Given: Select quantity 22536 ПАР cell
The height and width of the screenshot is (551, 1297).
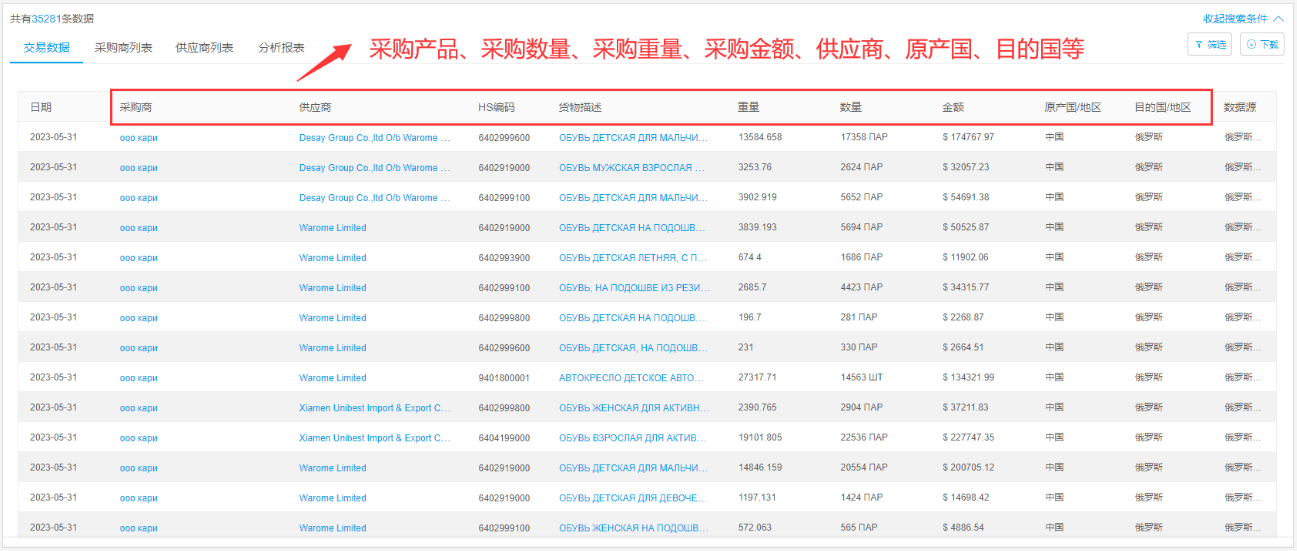Looking at the screenshot, I should point(862,437).
